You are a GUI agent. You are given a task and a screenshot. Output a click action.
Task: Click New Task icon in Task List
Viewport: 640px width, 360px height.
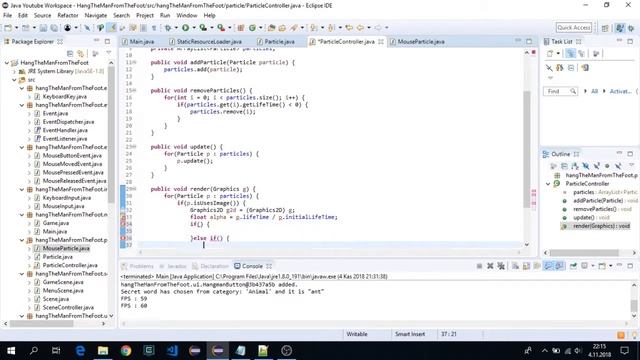tap(550, 53)
